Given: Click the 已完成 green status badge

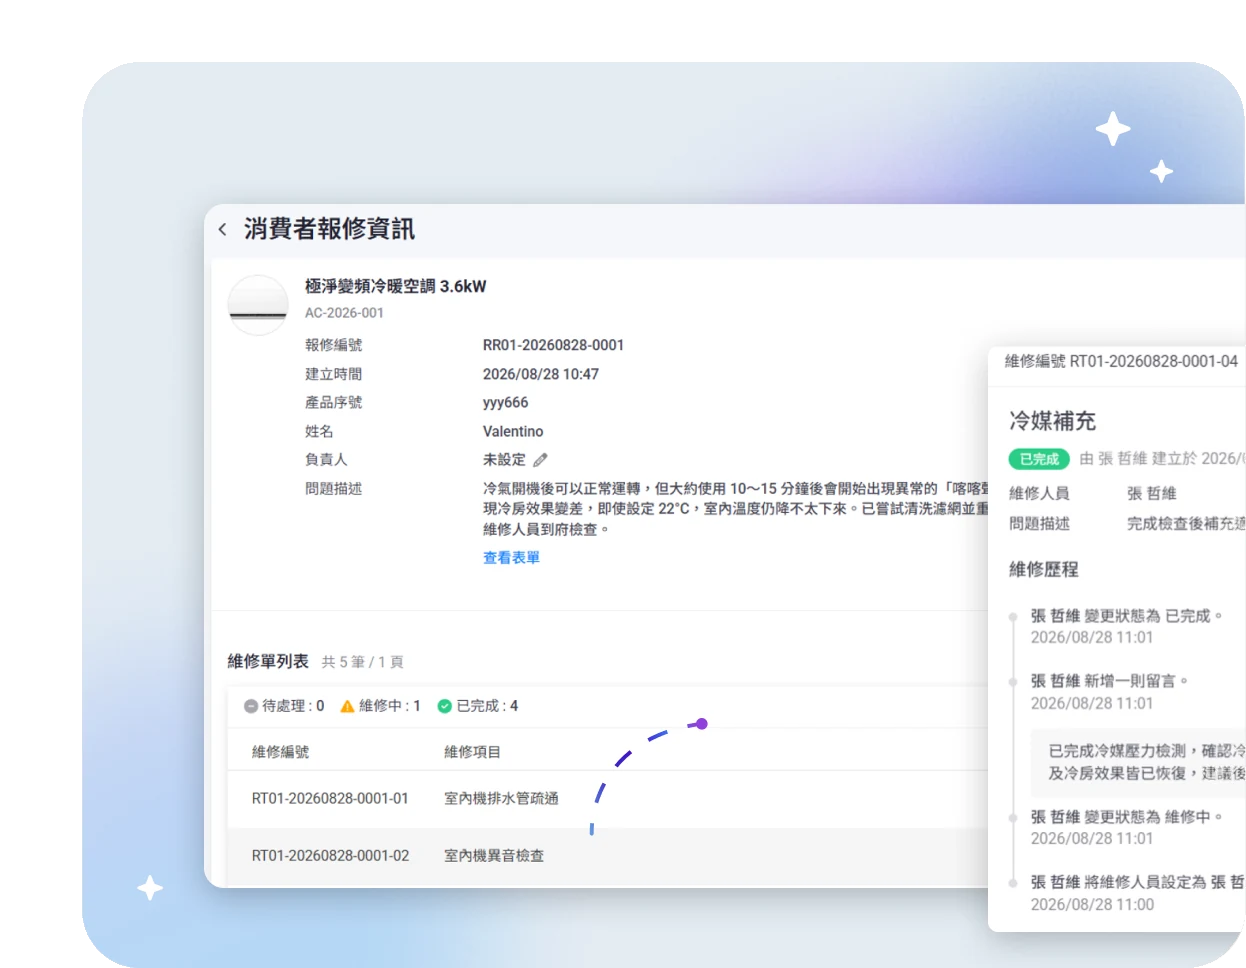Looking at the screenshot, I should coord(1039,459).
